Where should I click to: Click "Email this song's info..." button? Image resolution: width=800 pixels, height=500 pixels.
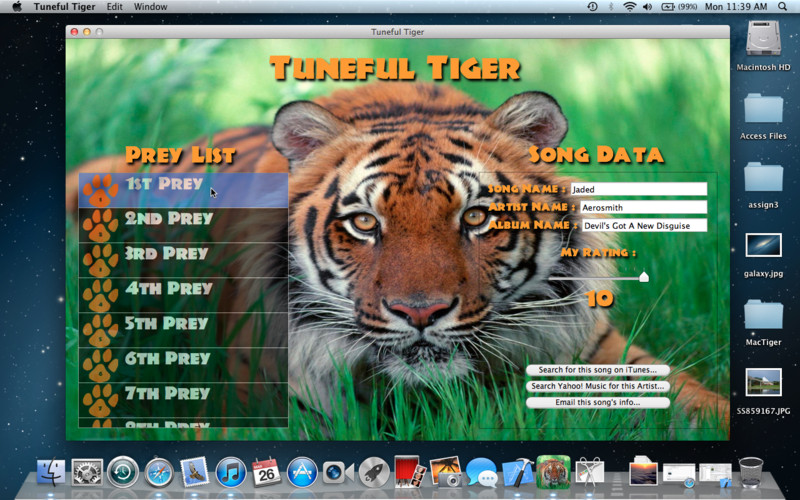[597, 403]
